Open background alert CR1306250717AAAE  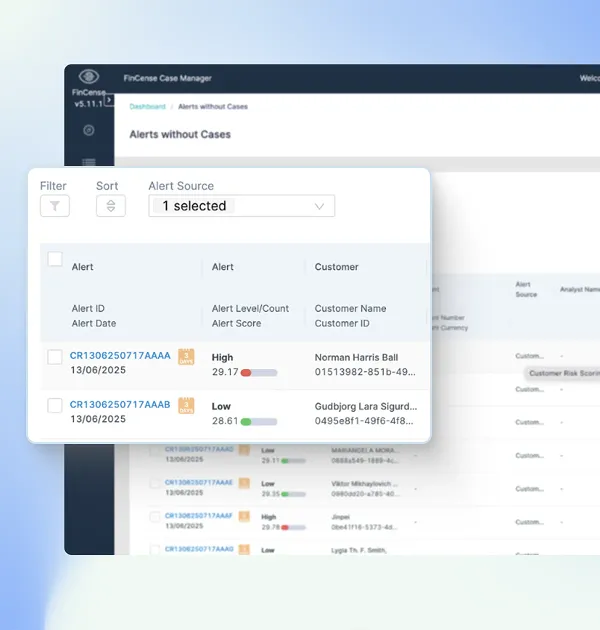tap(199, 482)
